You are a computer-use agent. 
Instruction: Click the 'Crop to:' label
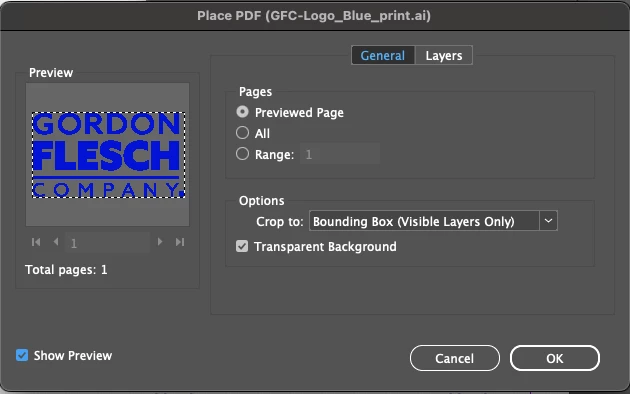coord(280,221)
